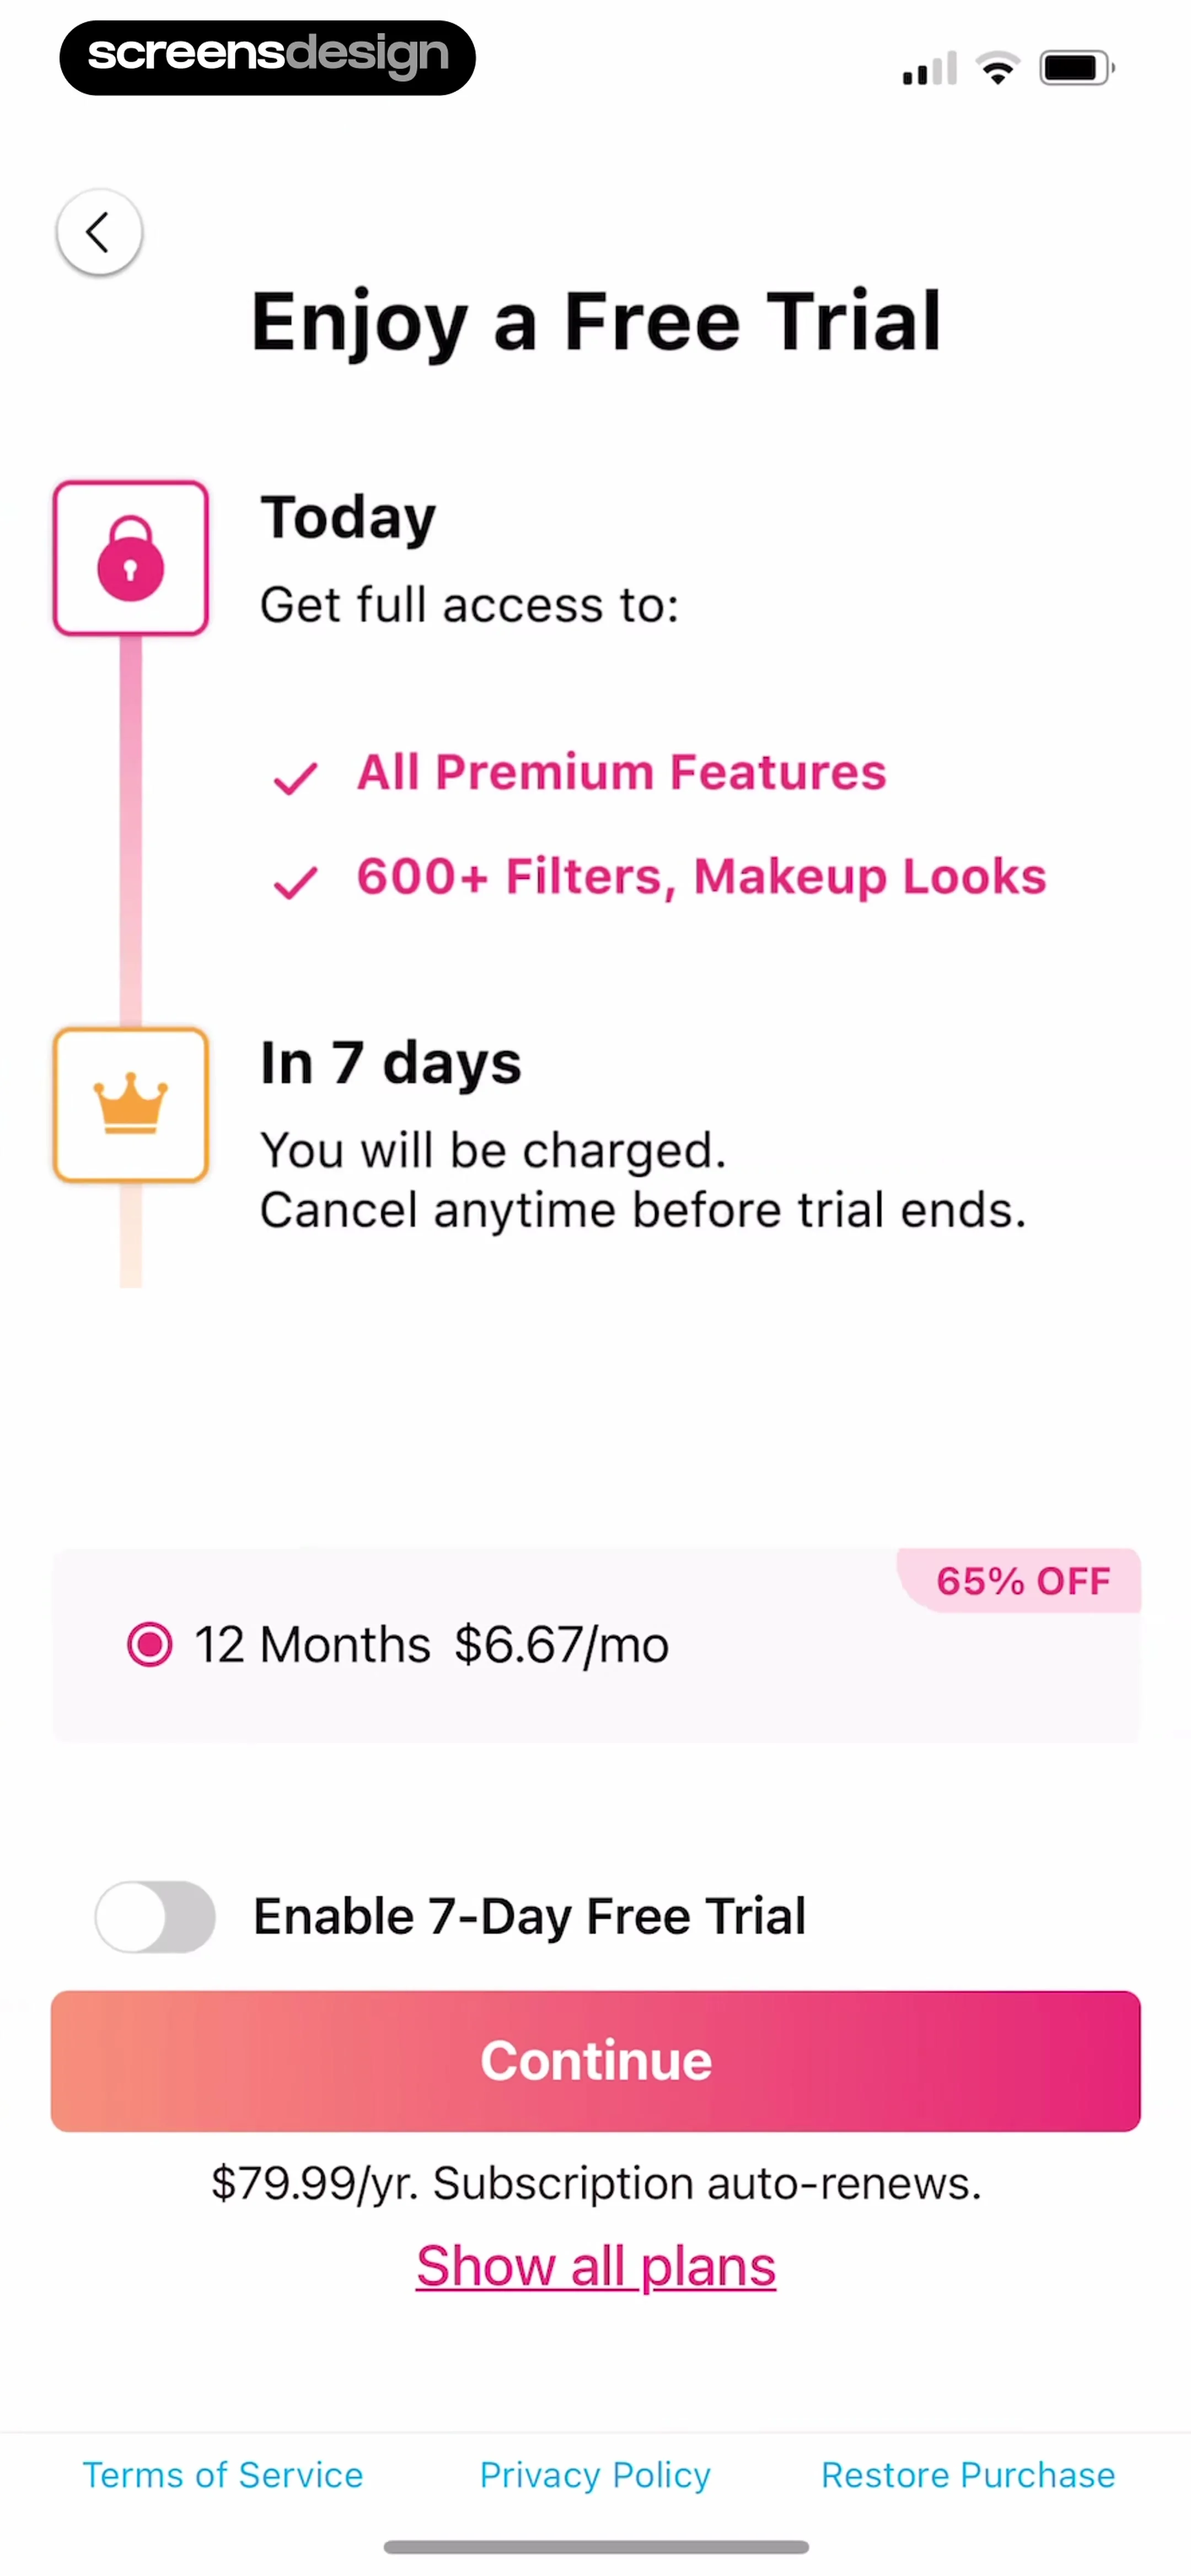This screenshot has height=2576, width=1191.
Task: Tap checkmark beside All Premium Features
Action: point(296,778)
